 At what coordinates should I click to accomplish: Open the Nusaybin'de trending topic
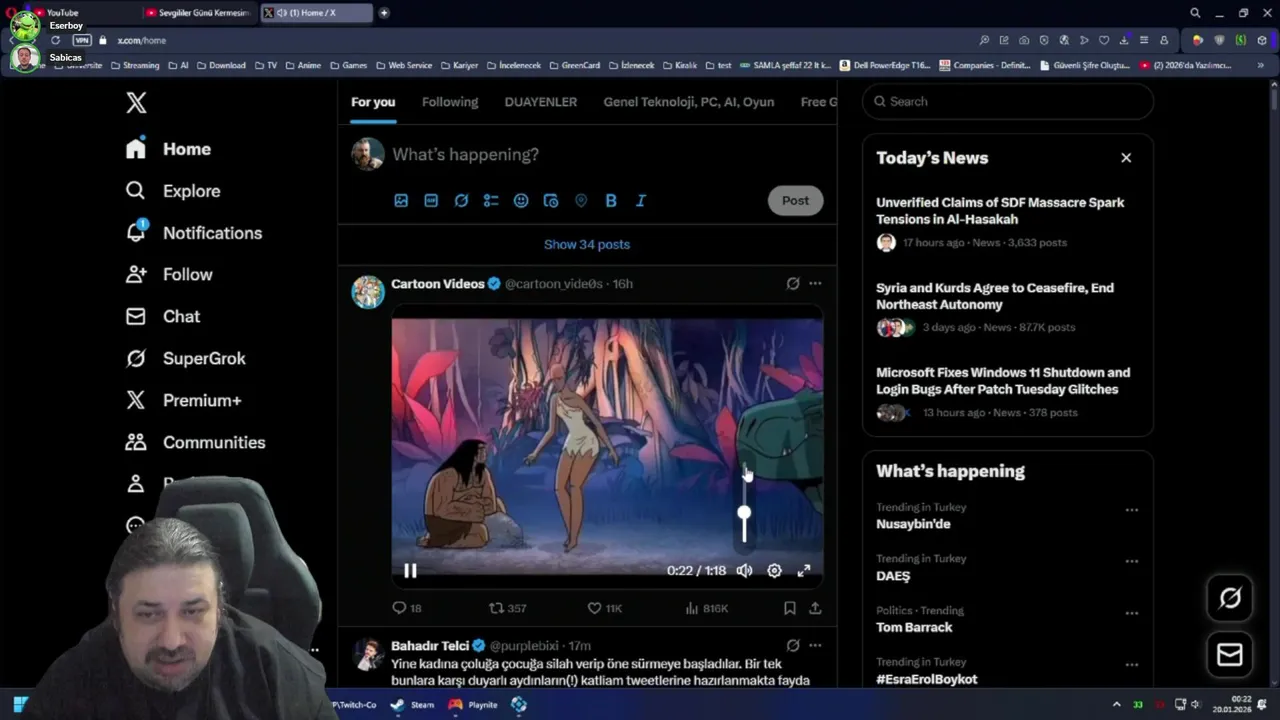pos(913,524)
